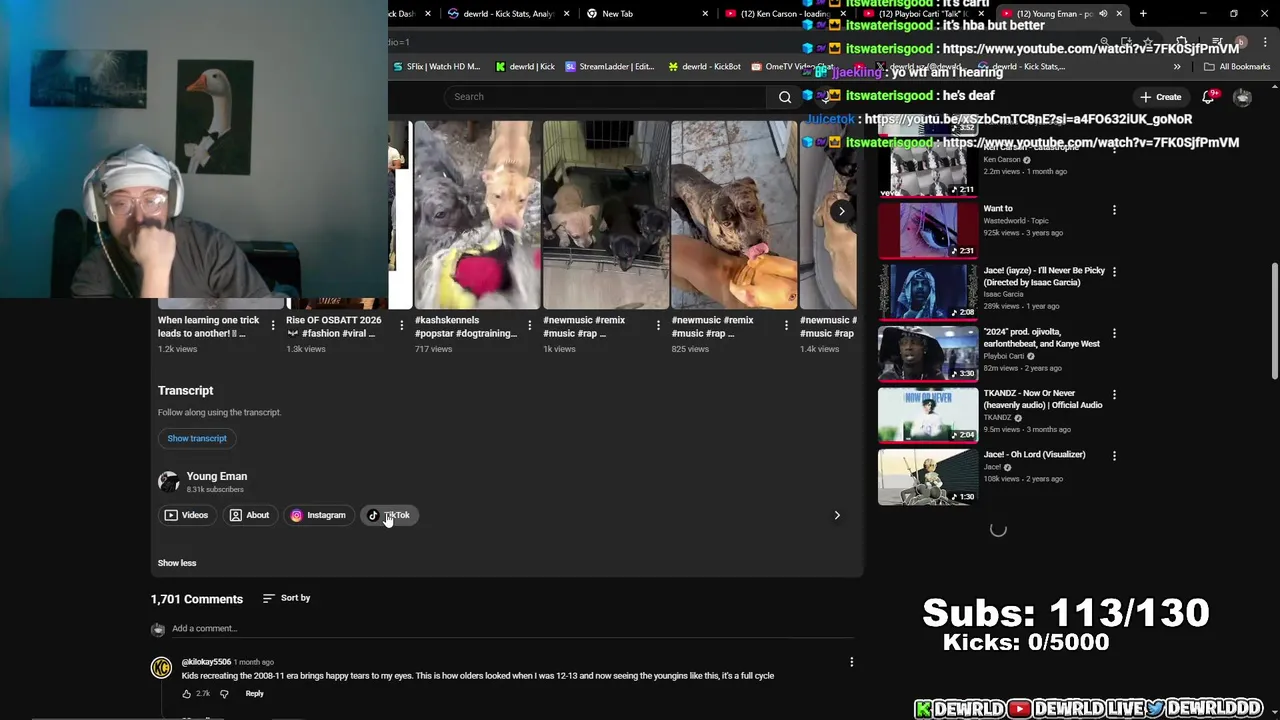This screenshot has width=1280, height=720.
Task: Open the comments Sort by dropdown
Action: pyautogui.click(x=287, y=598)
